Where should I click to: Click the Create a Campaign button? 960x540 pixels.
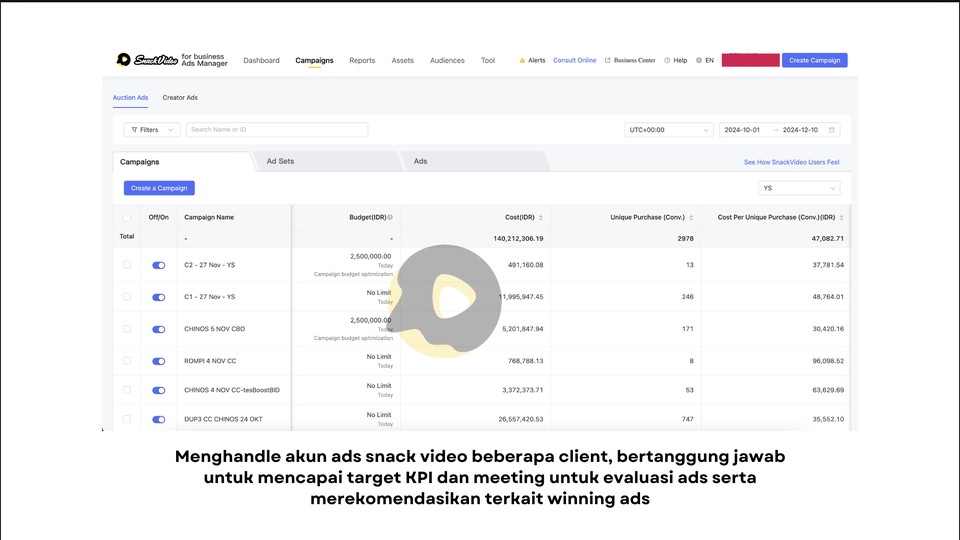159,188
